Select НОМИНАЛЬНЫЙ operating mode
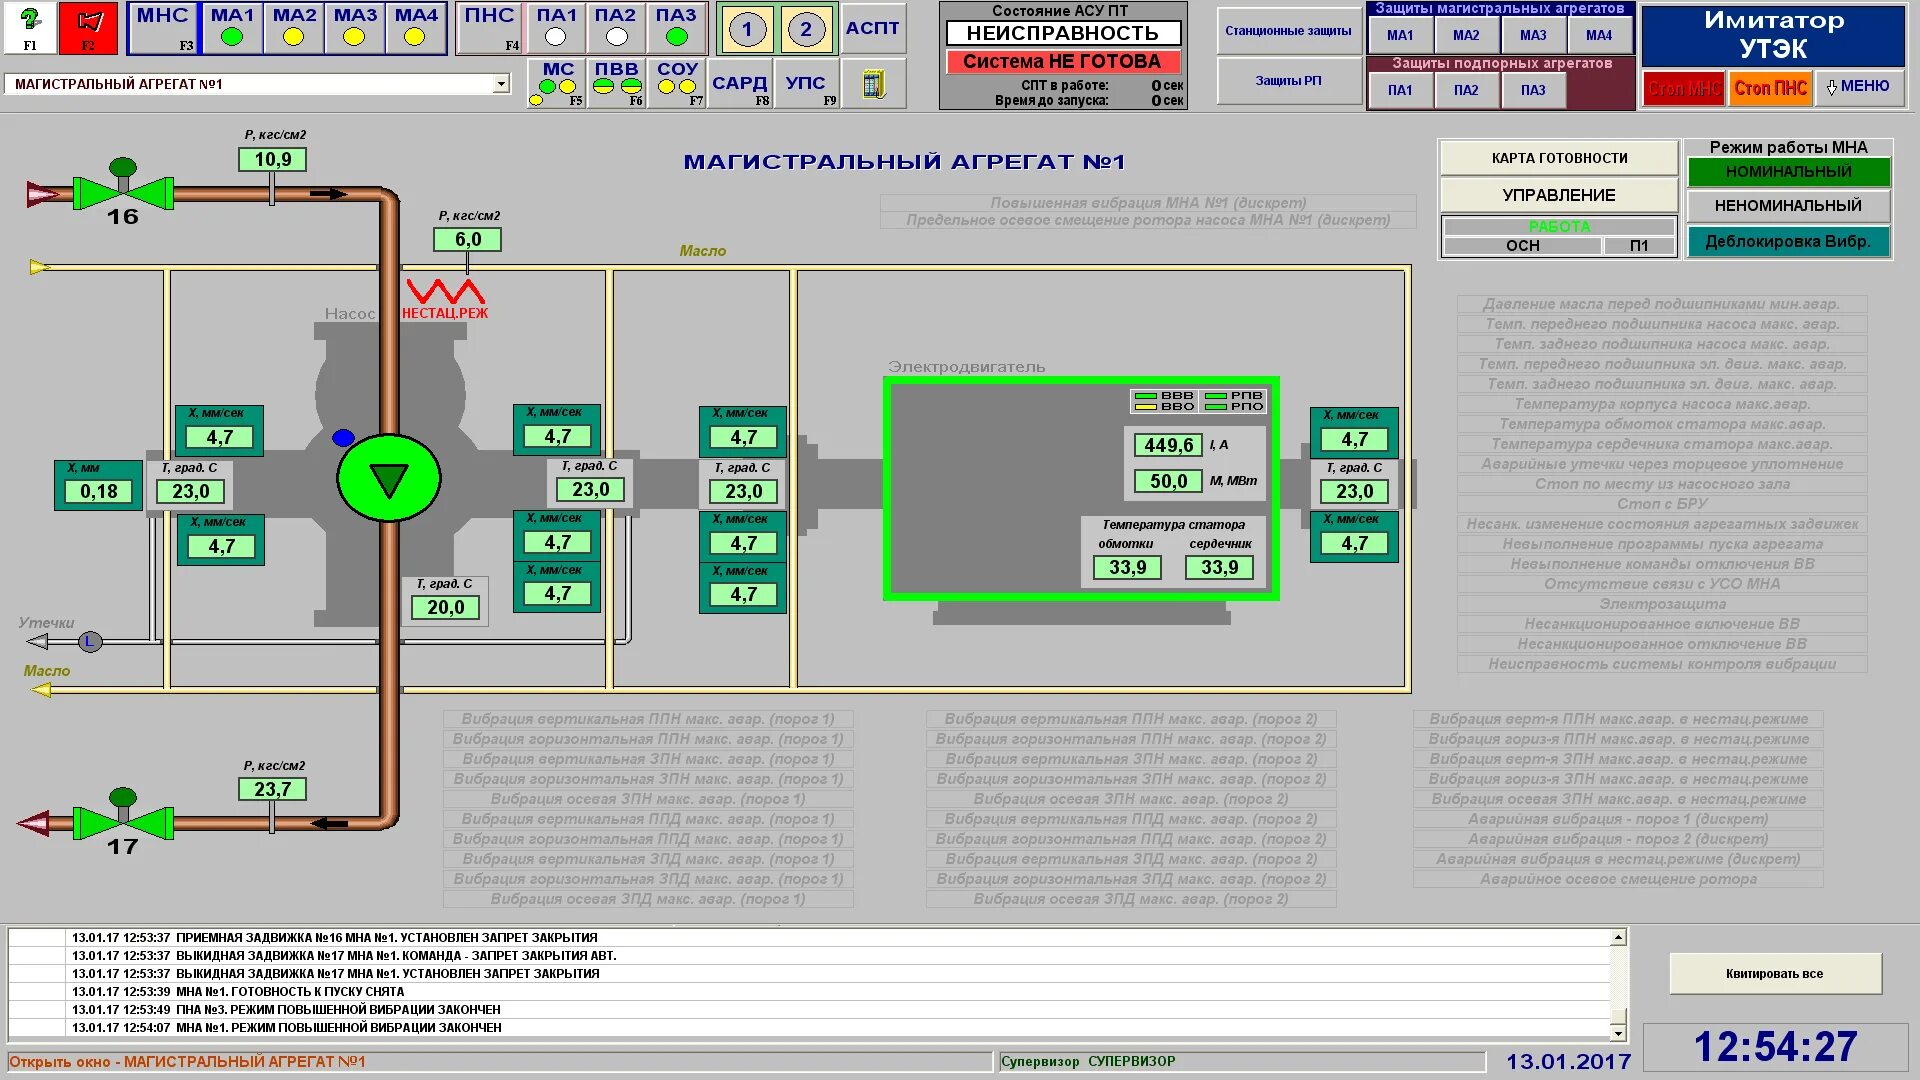This screenshot has height=1080, width=1920. tap(1788, 172)
